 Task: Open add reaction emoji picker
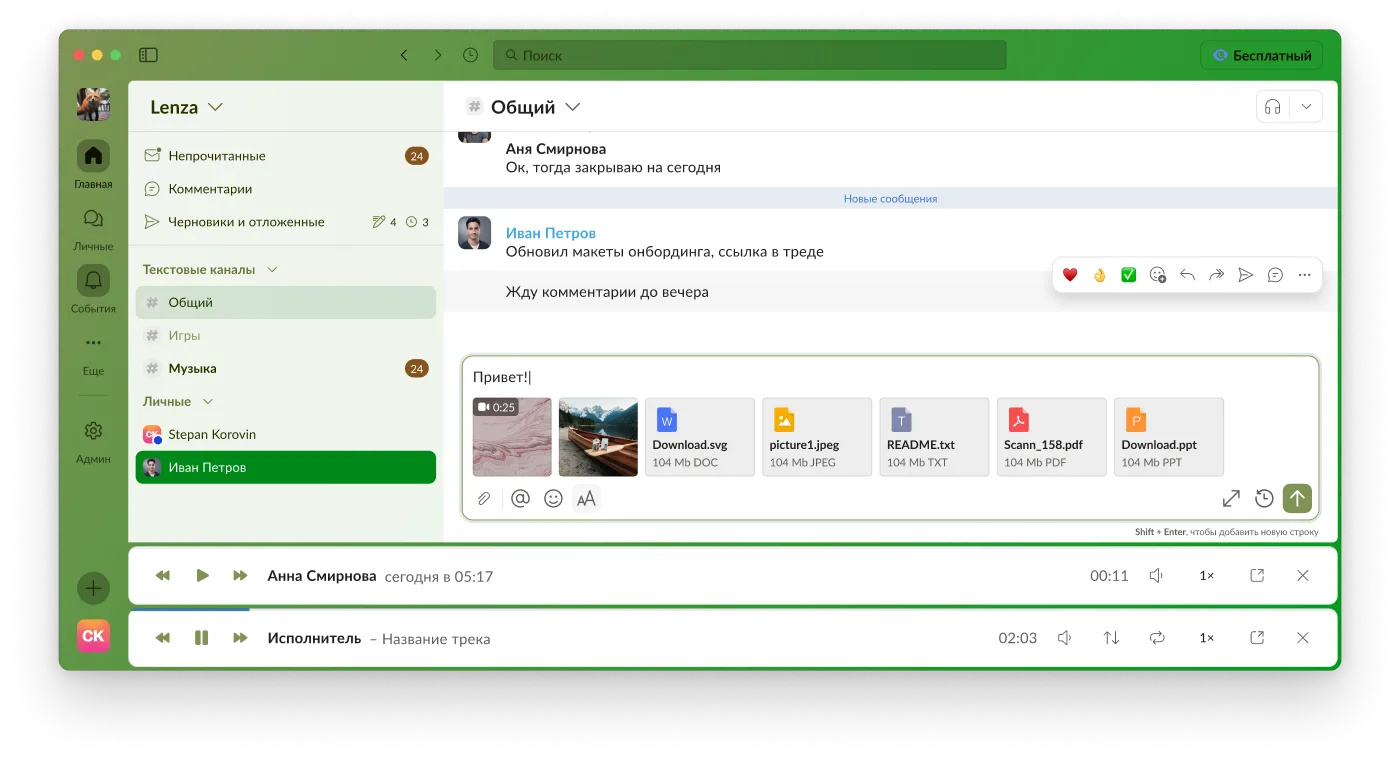[x=1158, y=275]
